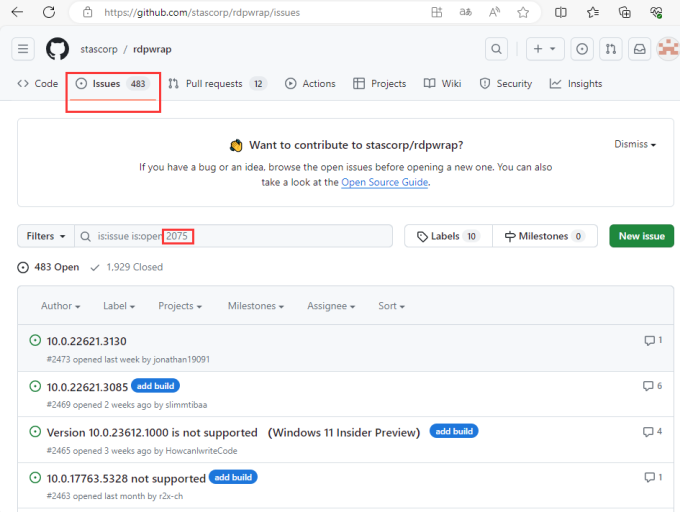This screenshot has height=512, width=680.
Task: Open GitHub search magnifier button
Action: tap(497, 49)
